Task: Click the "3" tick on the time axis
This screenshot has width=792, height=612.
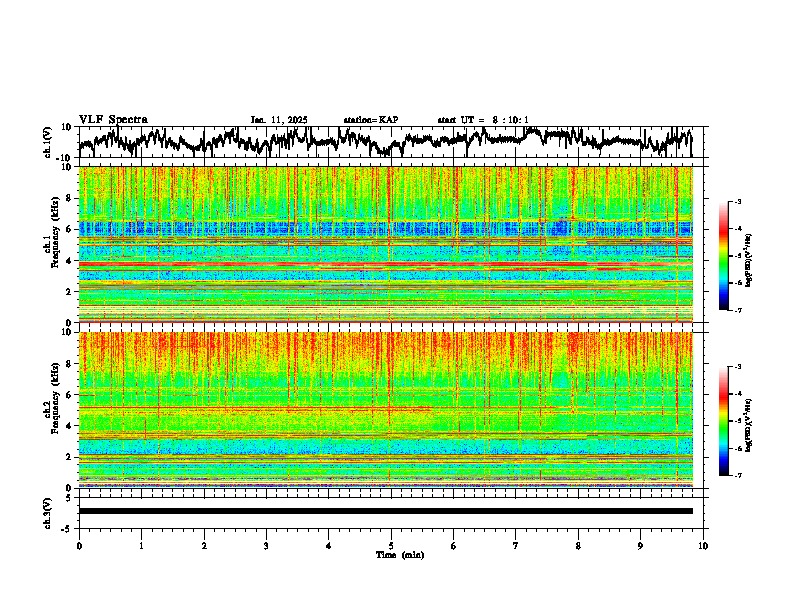Action: click(x=266, y=546)
